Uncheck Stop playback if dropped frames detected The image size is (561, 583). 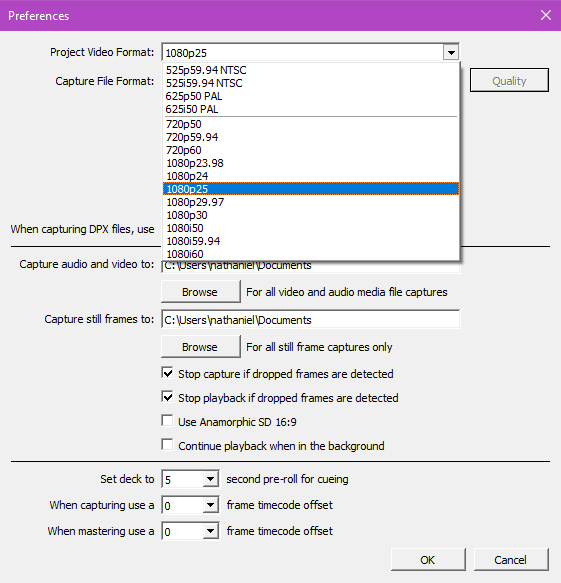click(167, 397)
